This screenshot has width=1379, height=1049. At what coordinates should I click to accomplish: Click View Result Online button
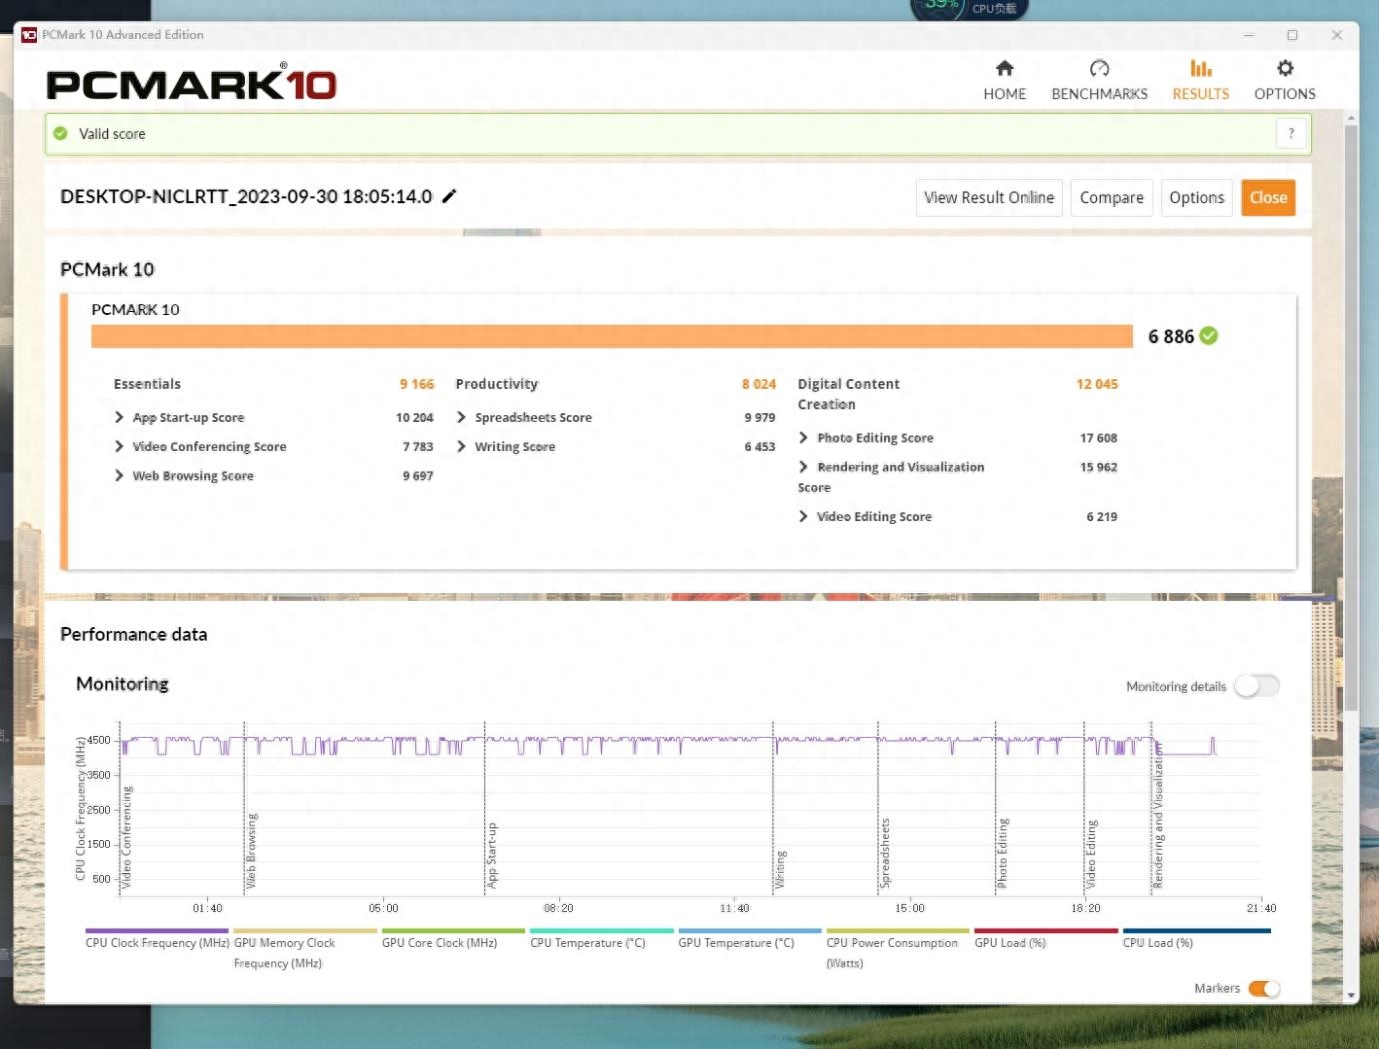[988, 197]
